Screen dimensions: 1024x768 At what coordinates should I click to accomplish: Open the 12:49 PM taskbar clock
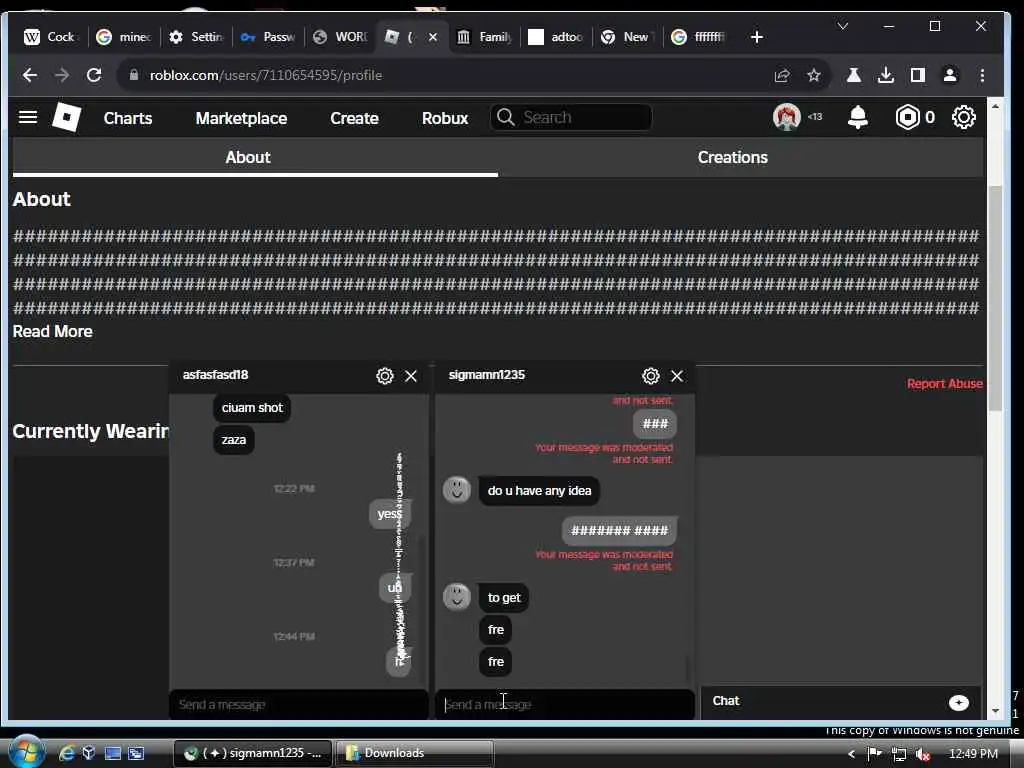(x=973, y=754)
